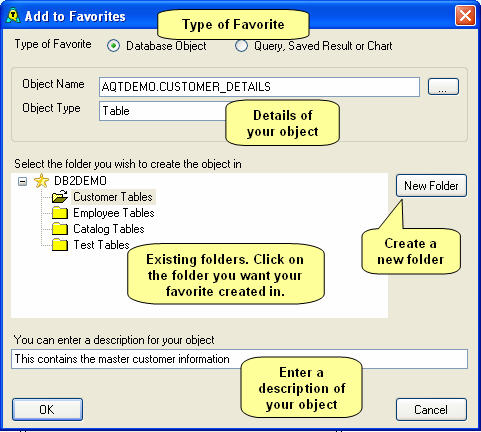Select the Customer Tables folder label

tap(113, 197)
